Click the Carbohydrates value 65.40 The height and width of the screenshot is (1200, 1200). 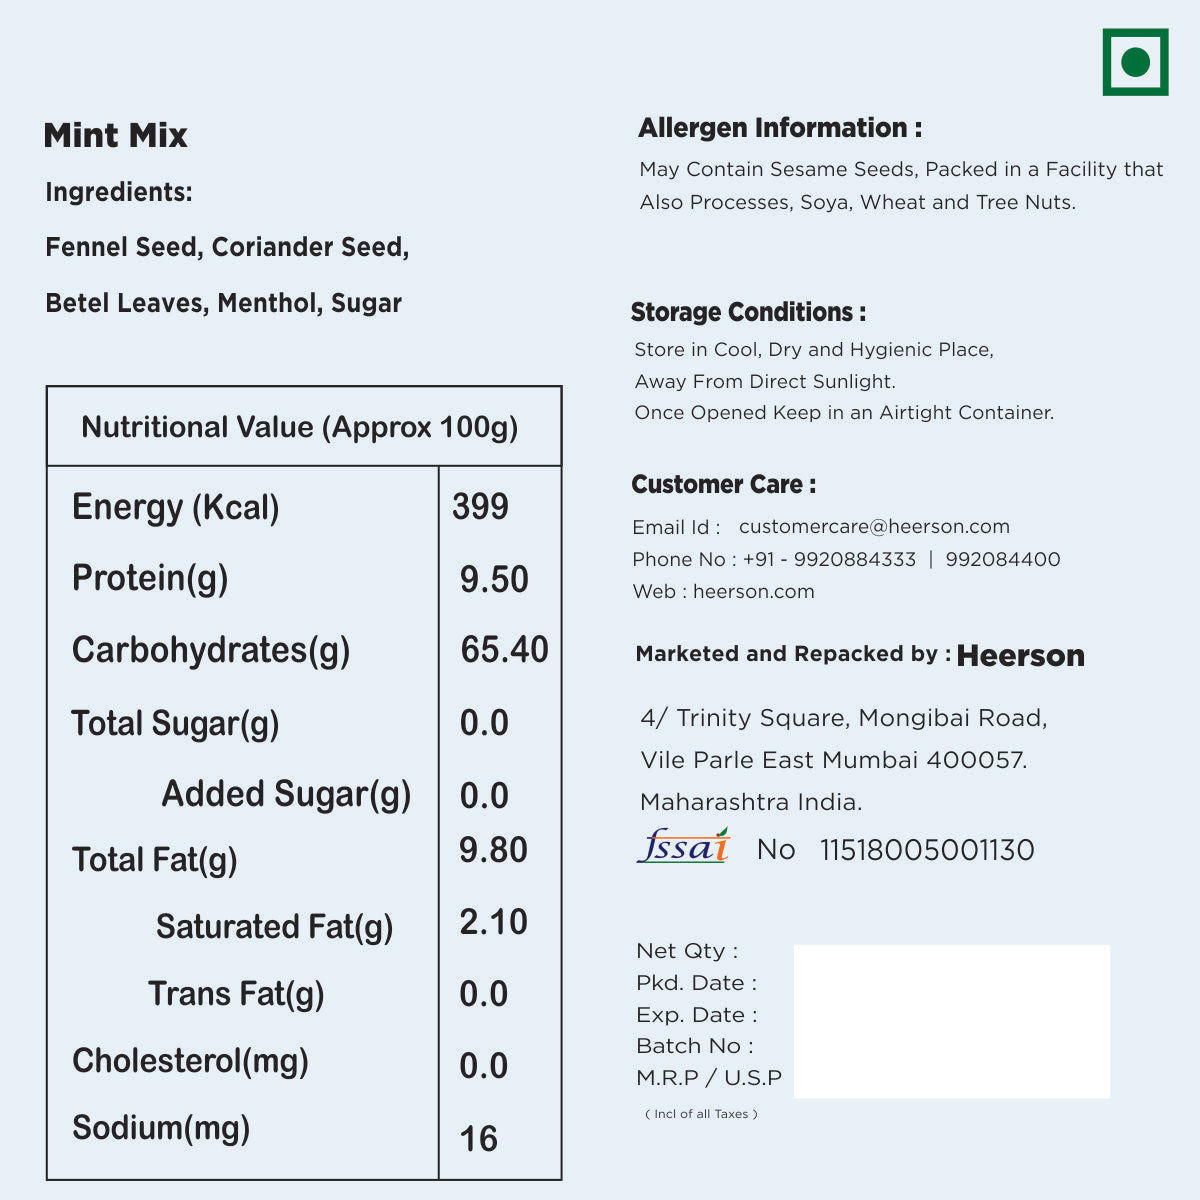click(x=504, y=650)
